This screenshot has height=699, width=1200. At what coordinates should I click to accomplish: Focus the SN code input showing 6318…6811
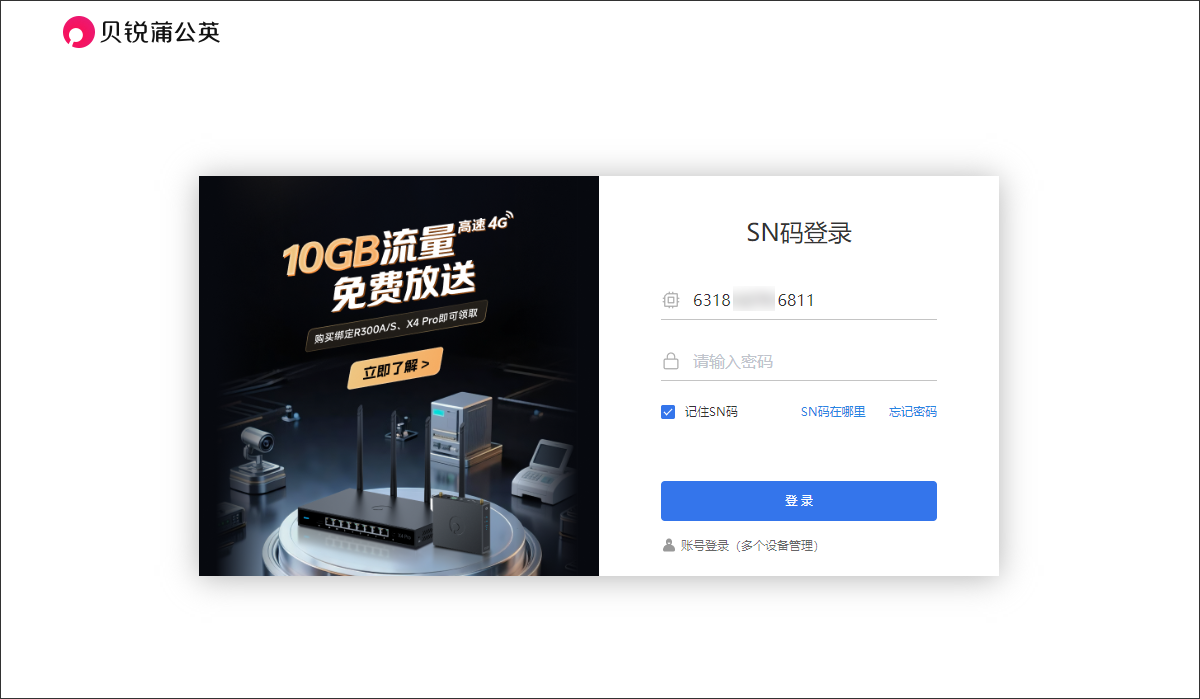pyautogui.click(x=813, y=300)
